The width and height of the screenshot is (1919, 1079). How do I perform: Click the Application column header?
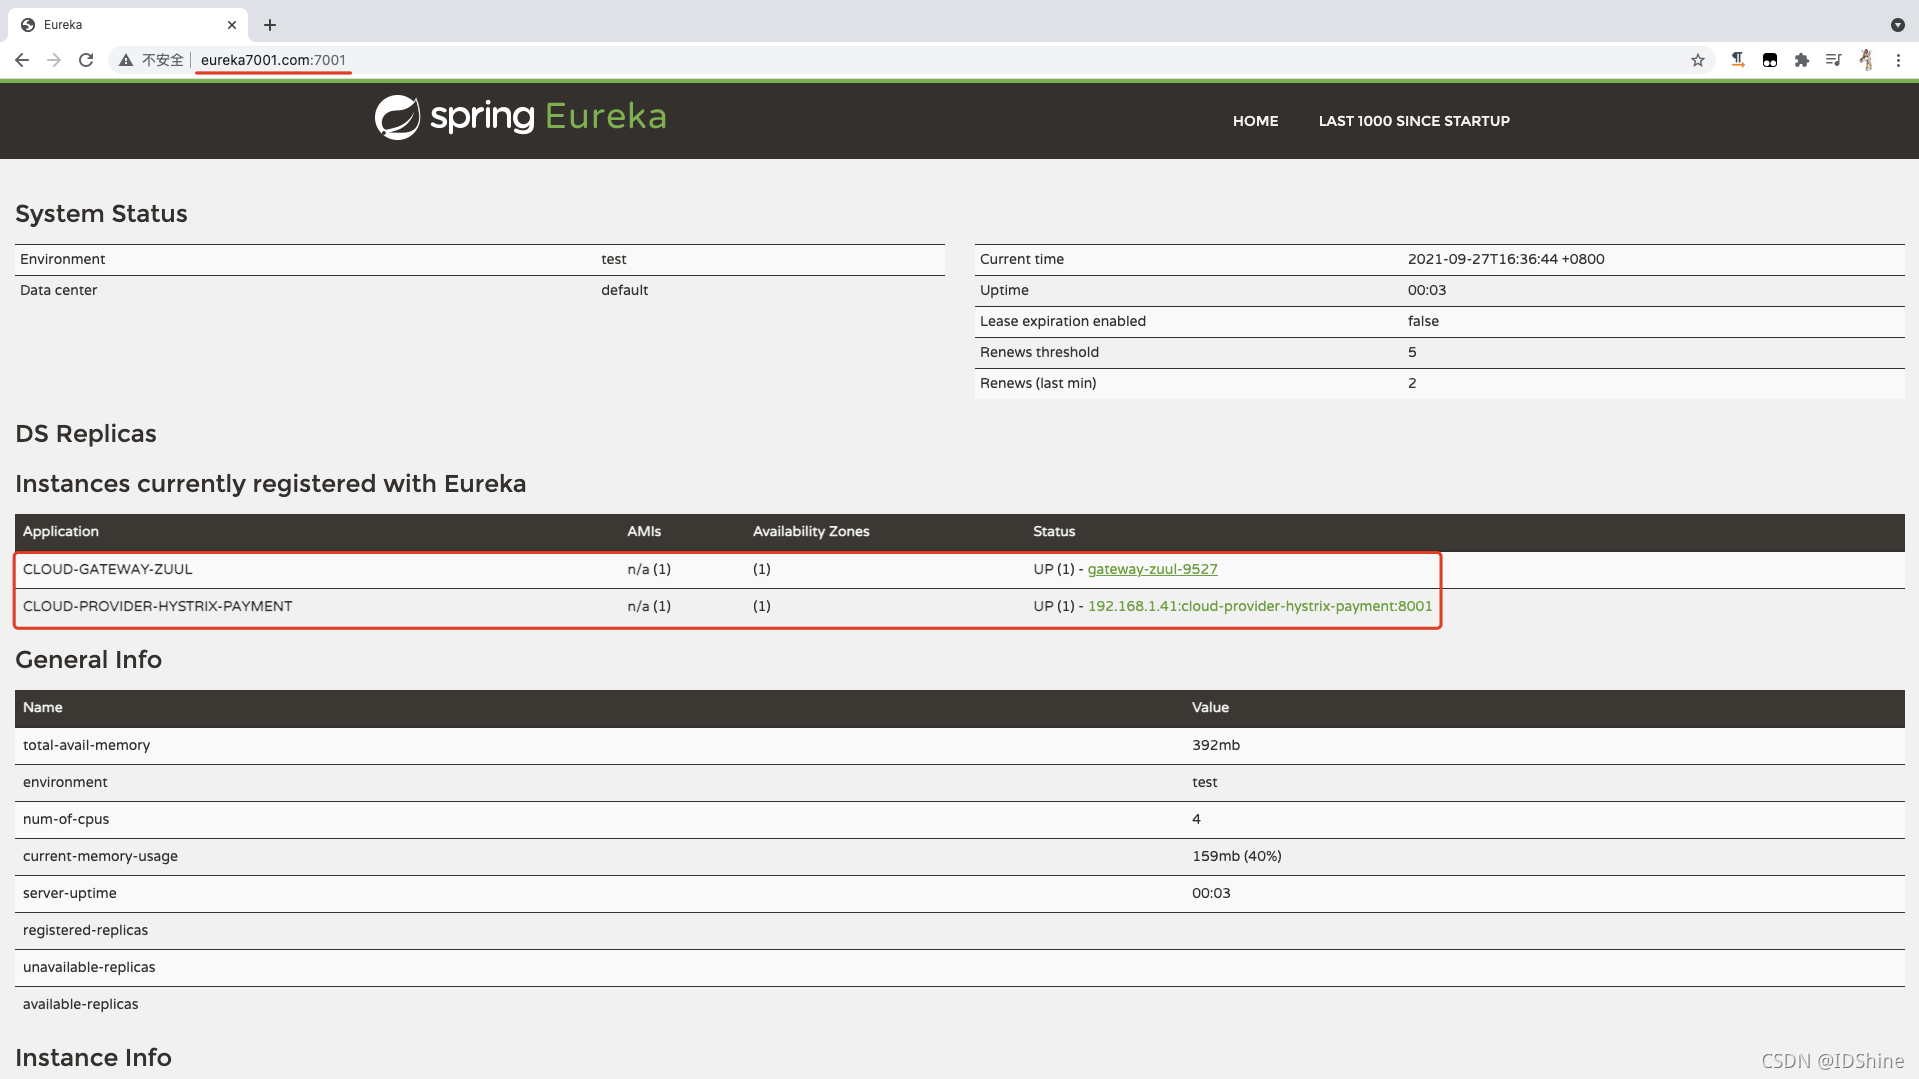pyautogui.click(x=60, y=531)
